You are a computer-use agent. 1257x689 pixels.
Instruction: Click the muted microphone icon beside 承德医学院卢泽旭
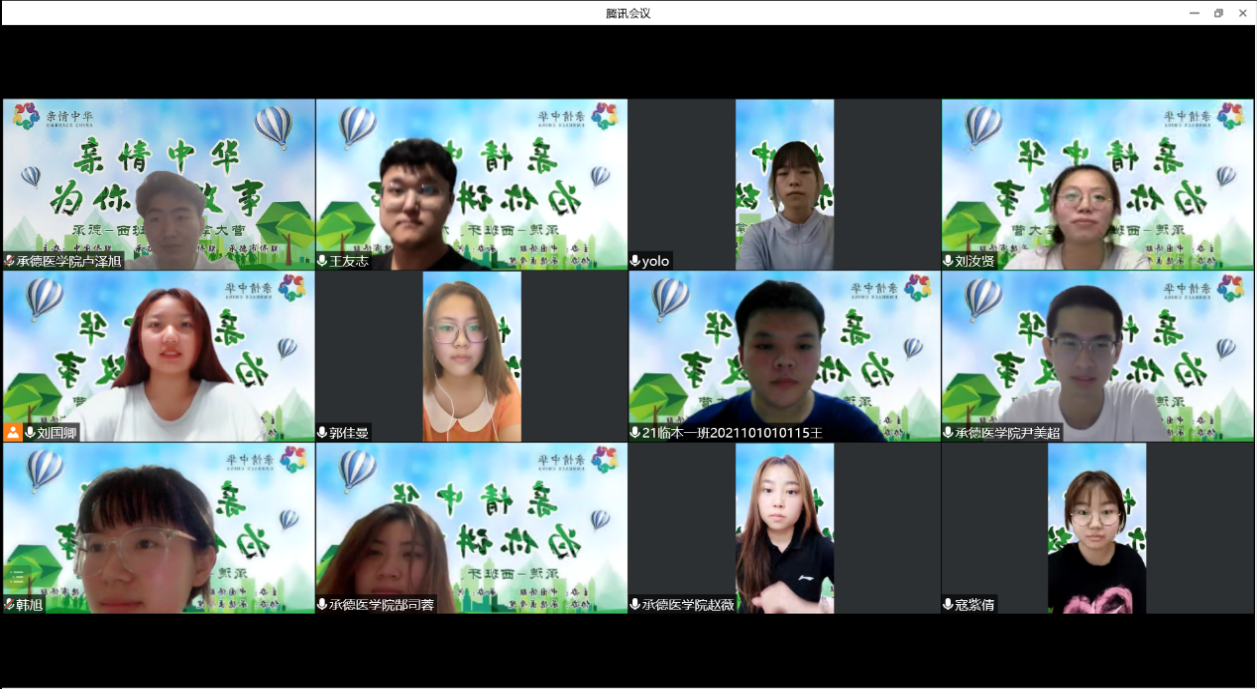point(9,261)
